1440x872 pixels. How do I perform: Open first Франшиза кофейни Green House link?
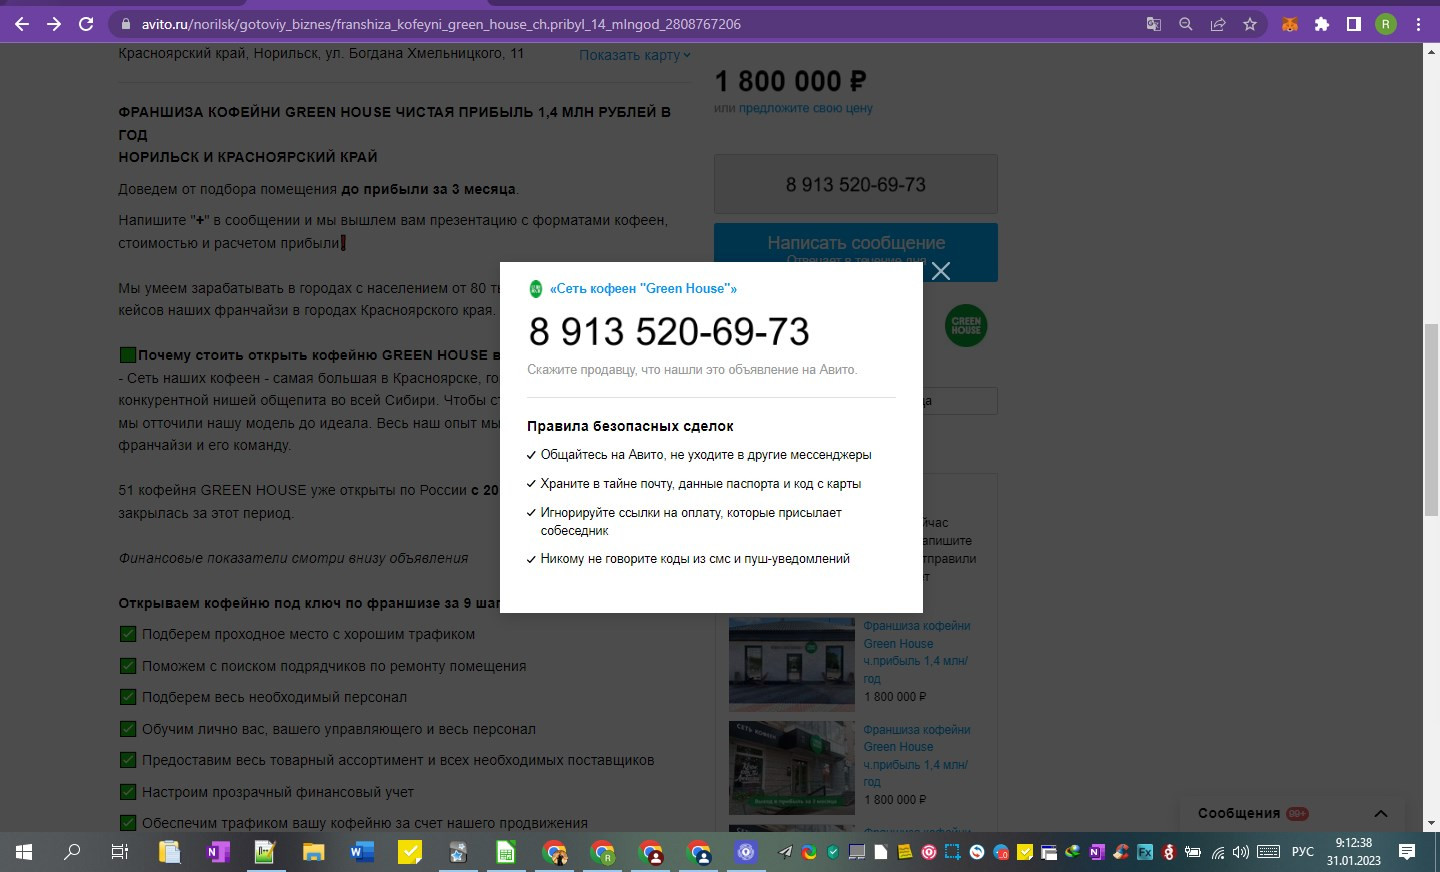point(917,652)
